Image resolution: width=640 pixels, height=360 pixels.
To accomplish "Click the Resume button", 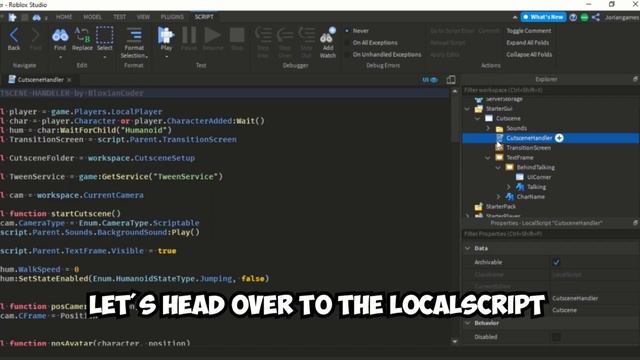I will pos(213,36).
